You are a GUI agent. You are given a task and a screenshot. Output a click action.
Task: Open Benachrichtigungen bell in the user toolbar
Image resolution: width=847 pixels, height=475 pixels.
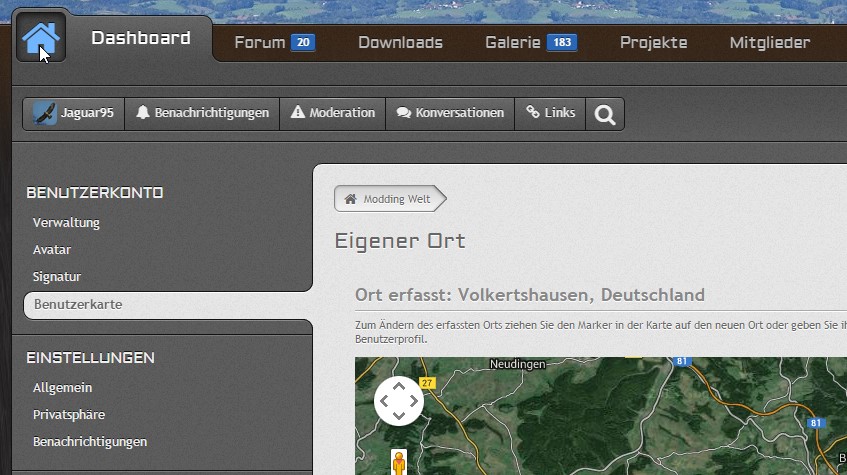coord(203,113)
